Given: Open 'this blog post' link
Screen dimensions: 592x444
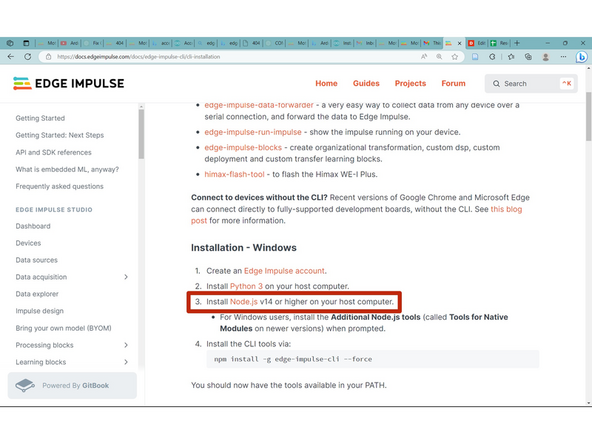Looking at the screenshot, I should pyautogui.click(x=506, y=209).
